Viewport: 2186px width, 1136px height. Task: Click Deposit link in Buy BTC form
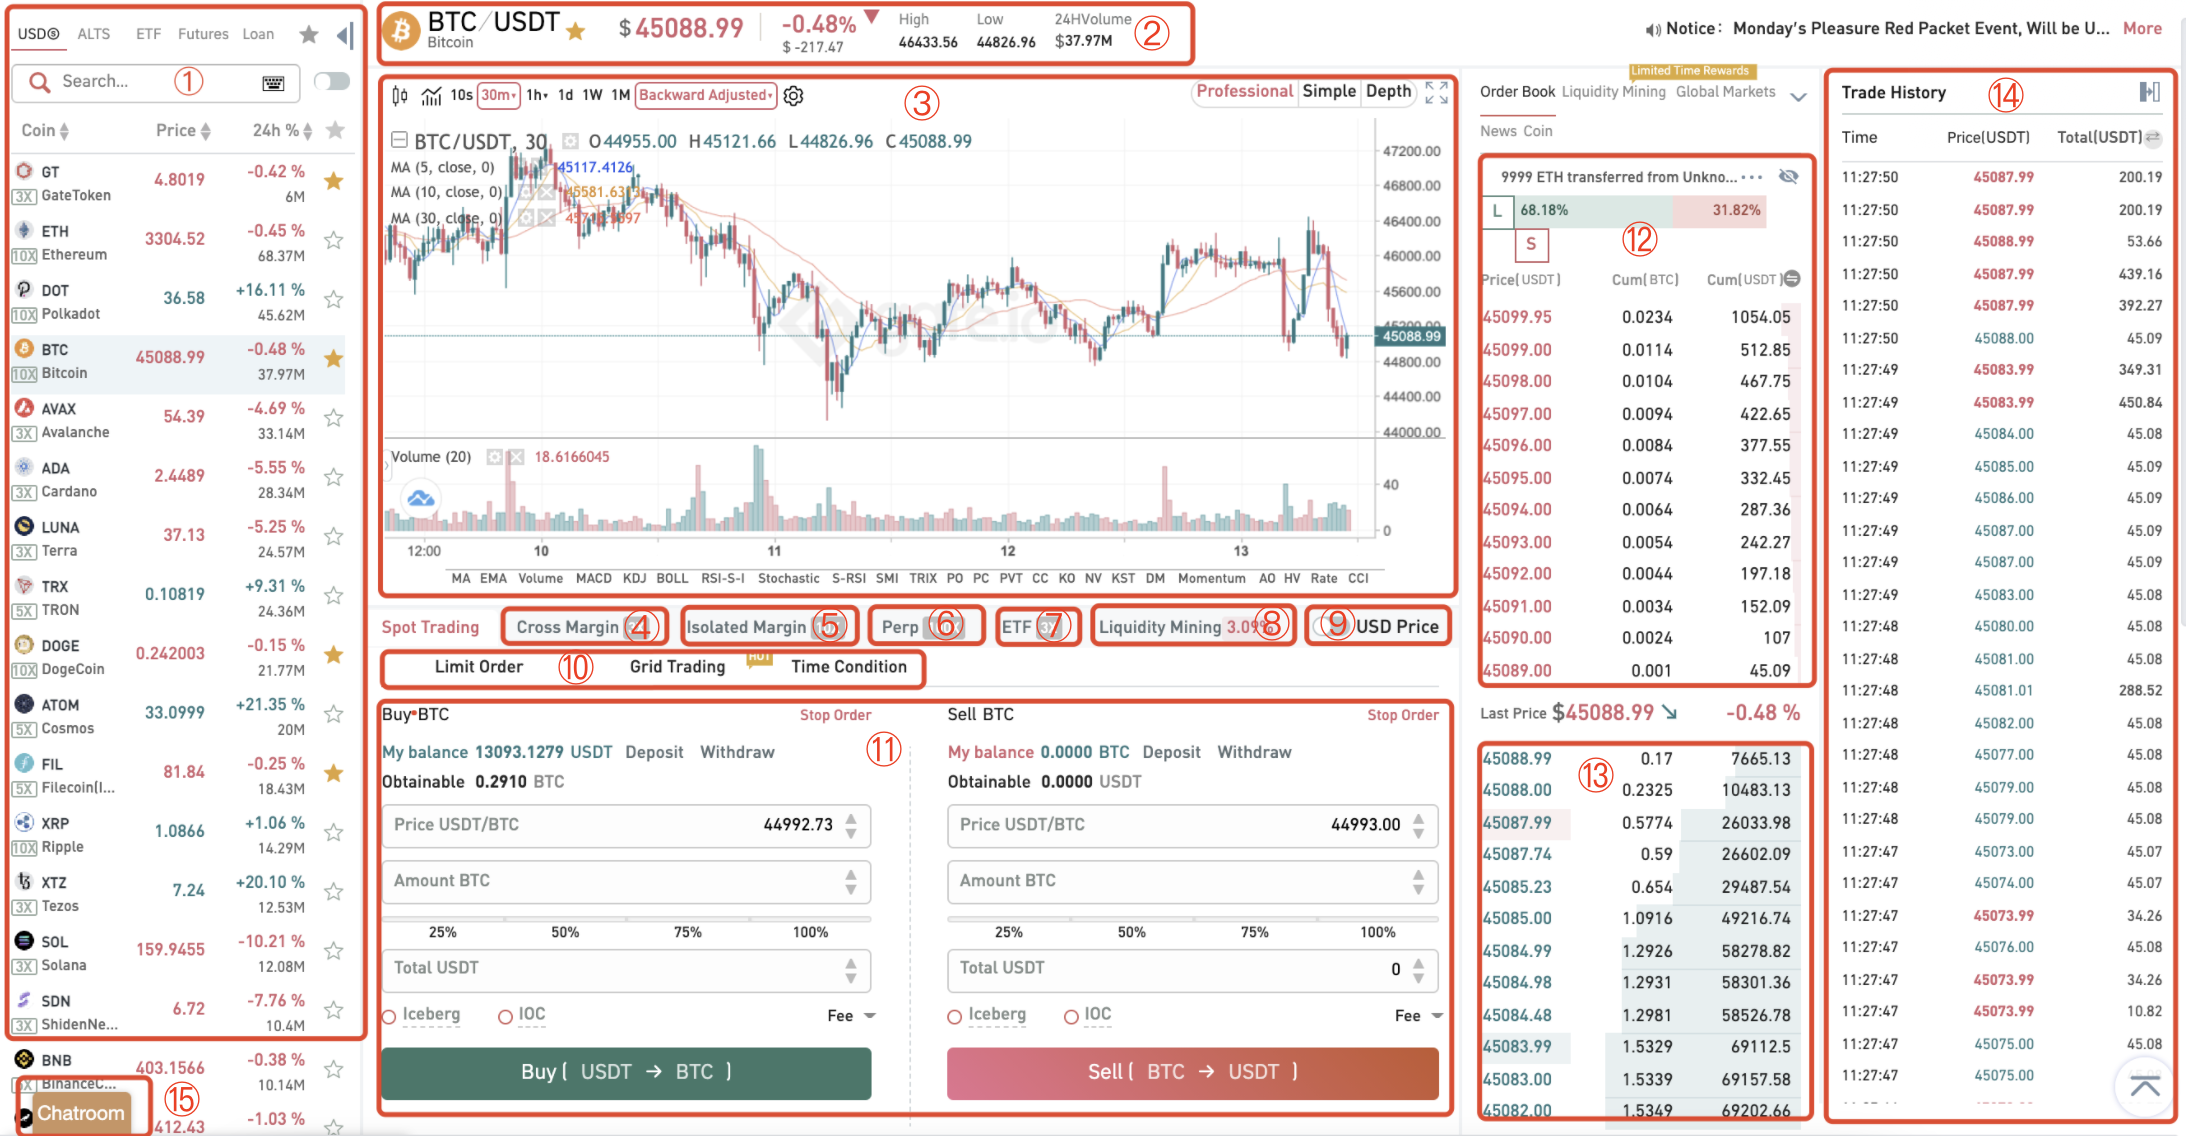[x=654, y=752]
